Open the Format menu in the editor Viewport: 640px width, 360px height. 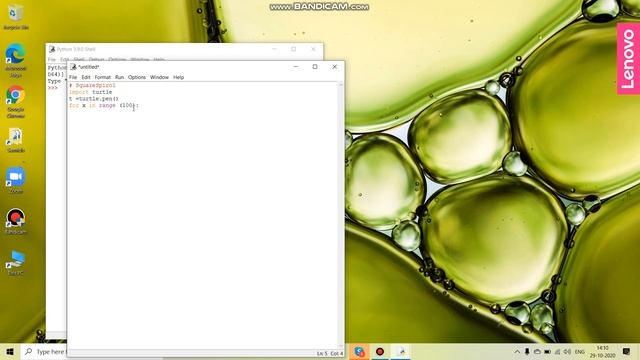(x=102, y=77)
